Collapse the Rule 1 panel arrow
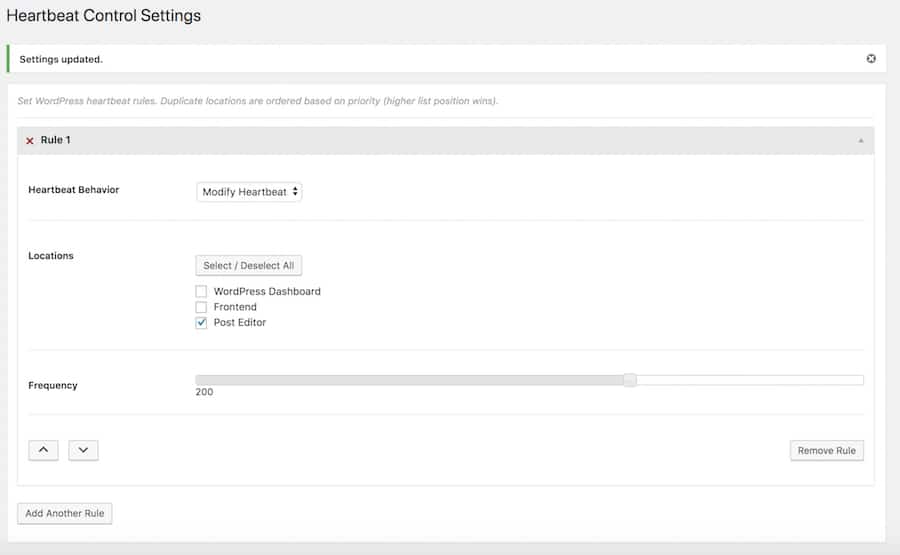The image size is (900, 555). point(861,141)
